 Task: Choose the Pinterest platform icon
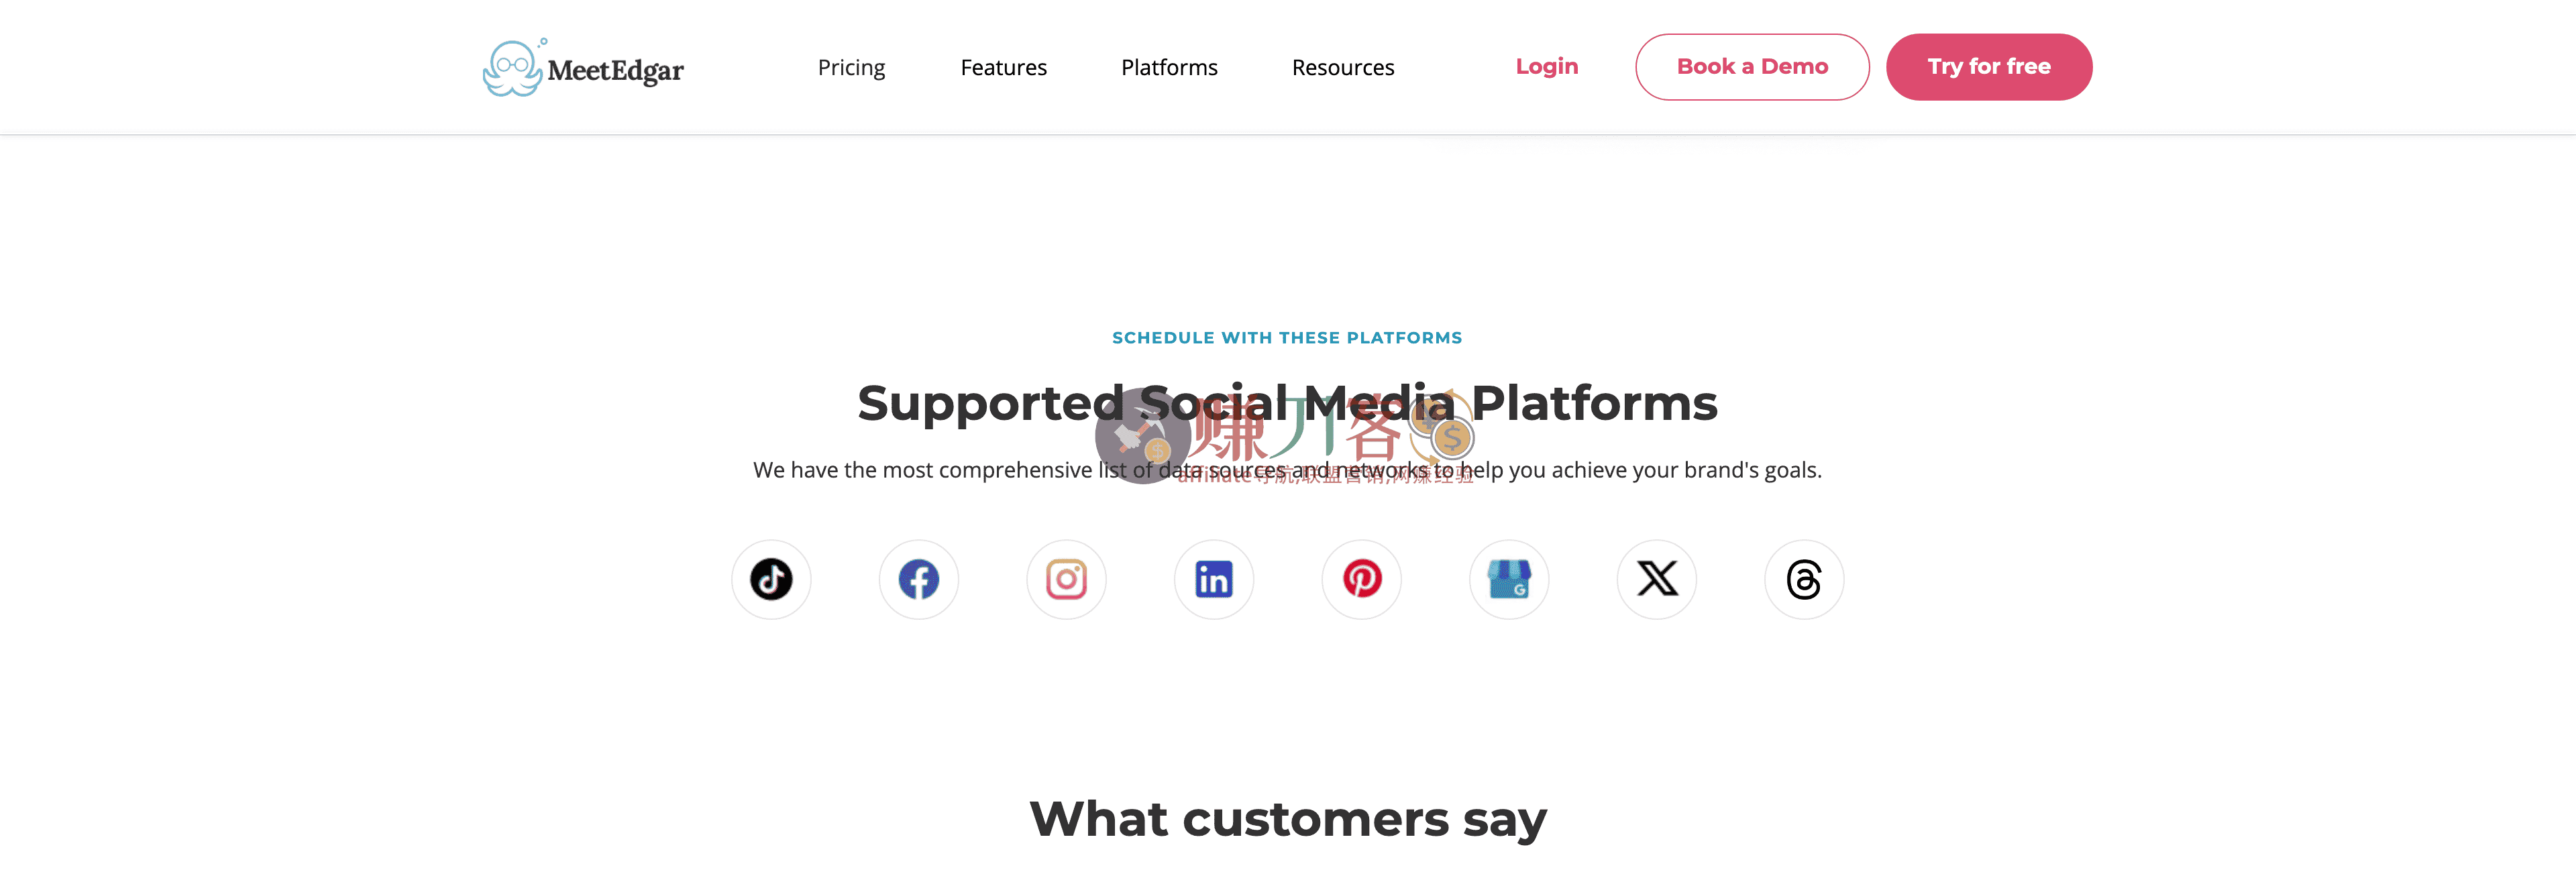pyautogui.click(x=1361, y=579)
